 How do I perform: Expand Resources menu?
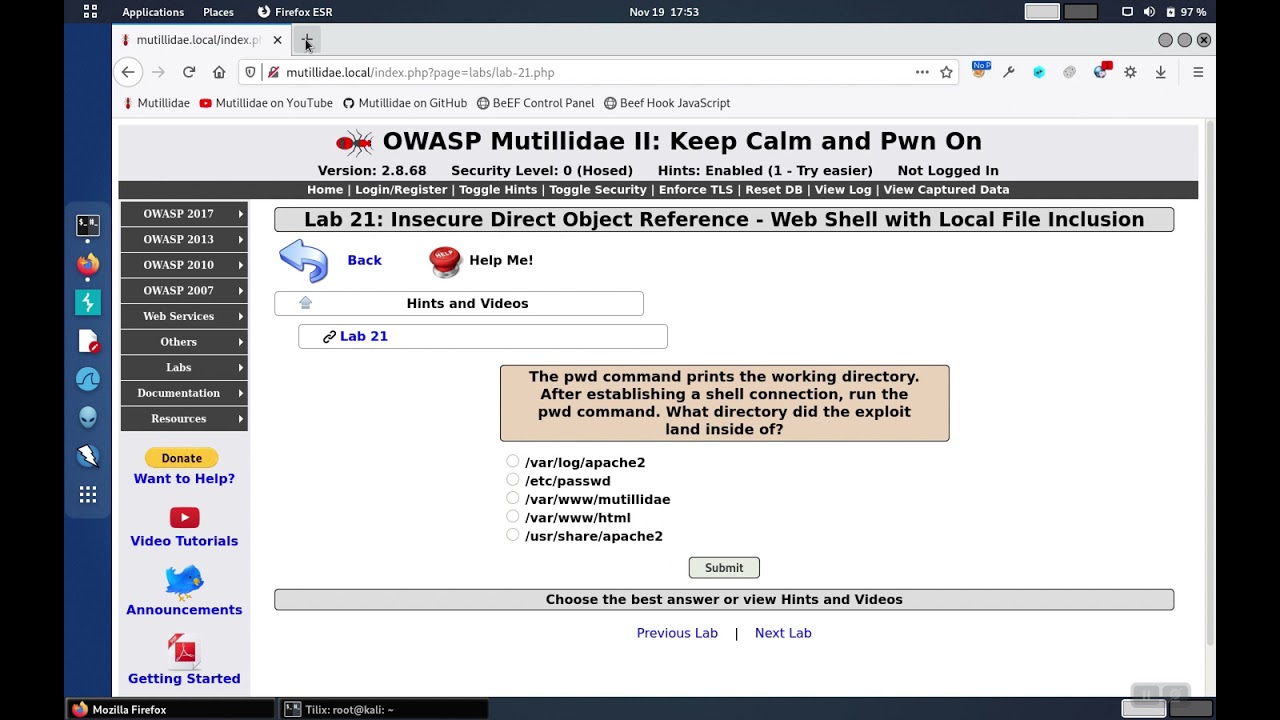coord(184,419)
